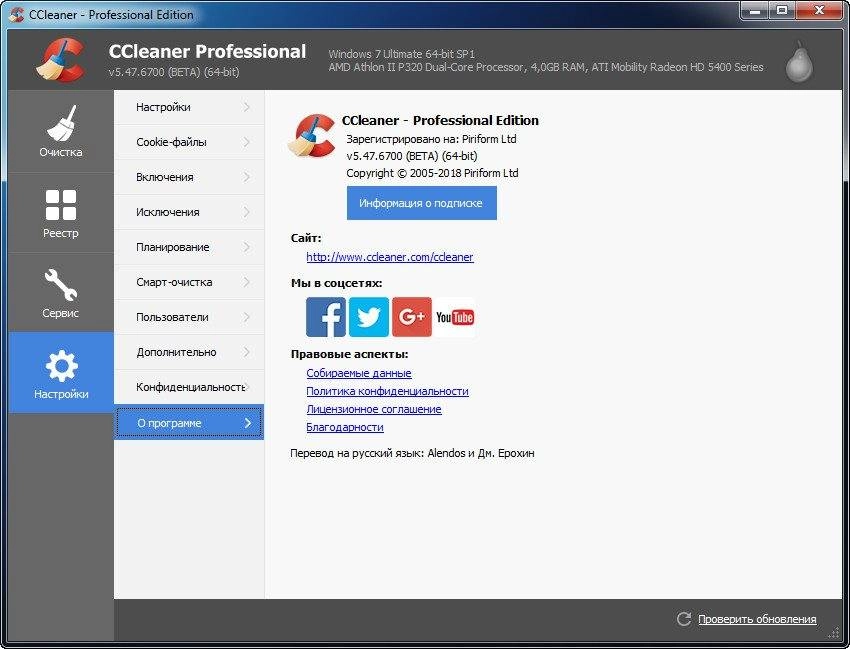Maximize the CCleaner window
The image size is (850, 649).
782,10
